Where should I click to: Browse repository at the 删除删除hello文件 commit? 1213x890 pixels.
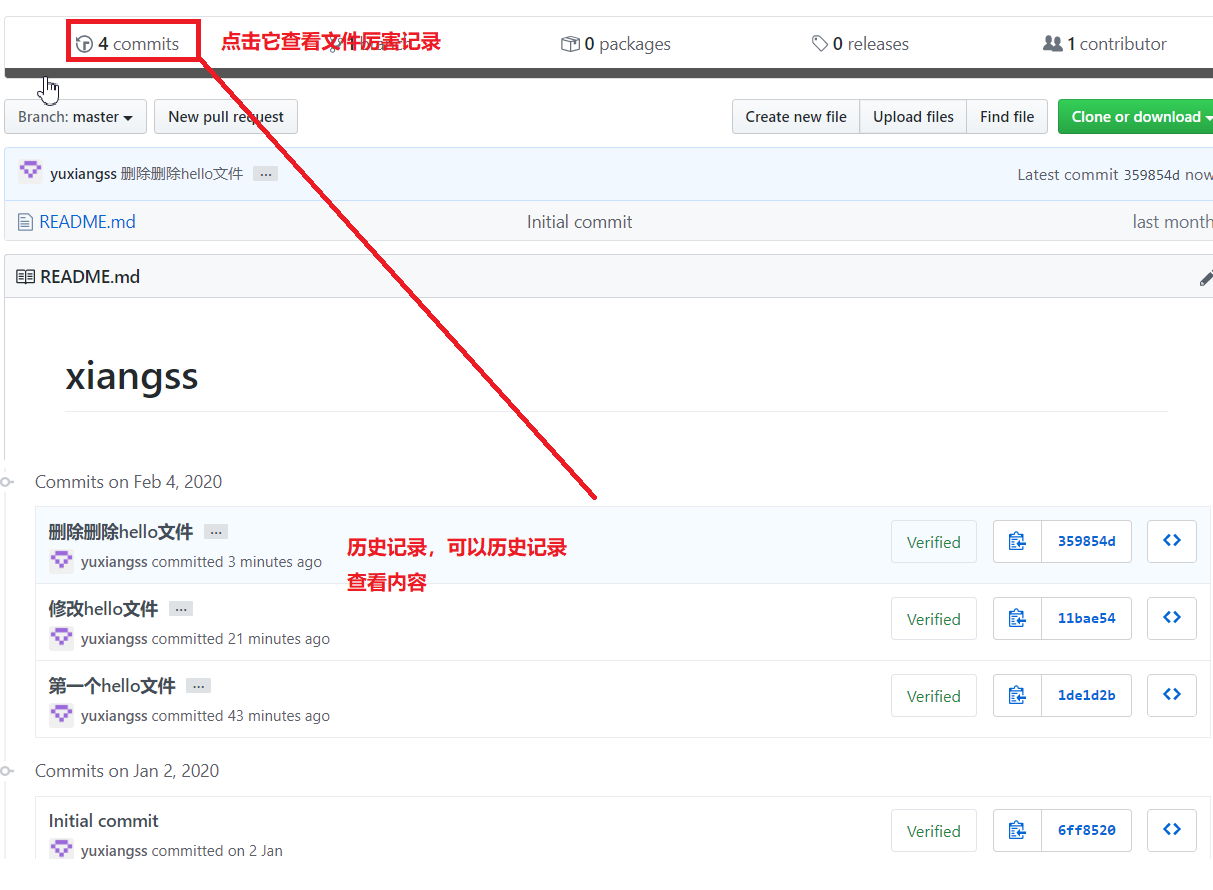pos(1171,541)
